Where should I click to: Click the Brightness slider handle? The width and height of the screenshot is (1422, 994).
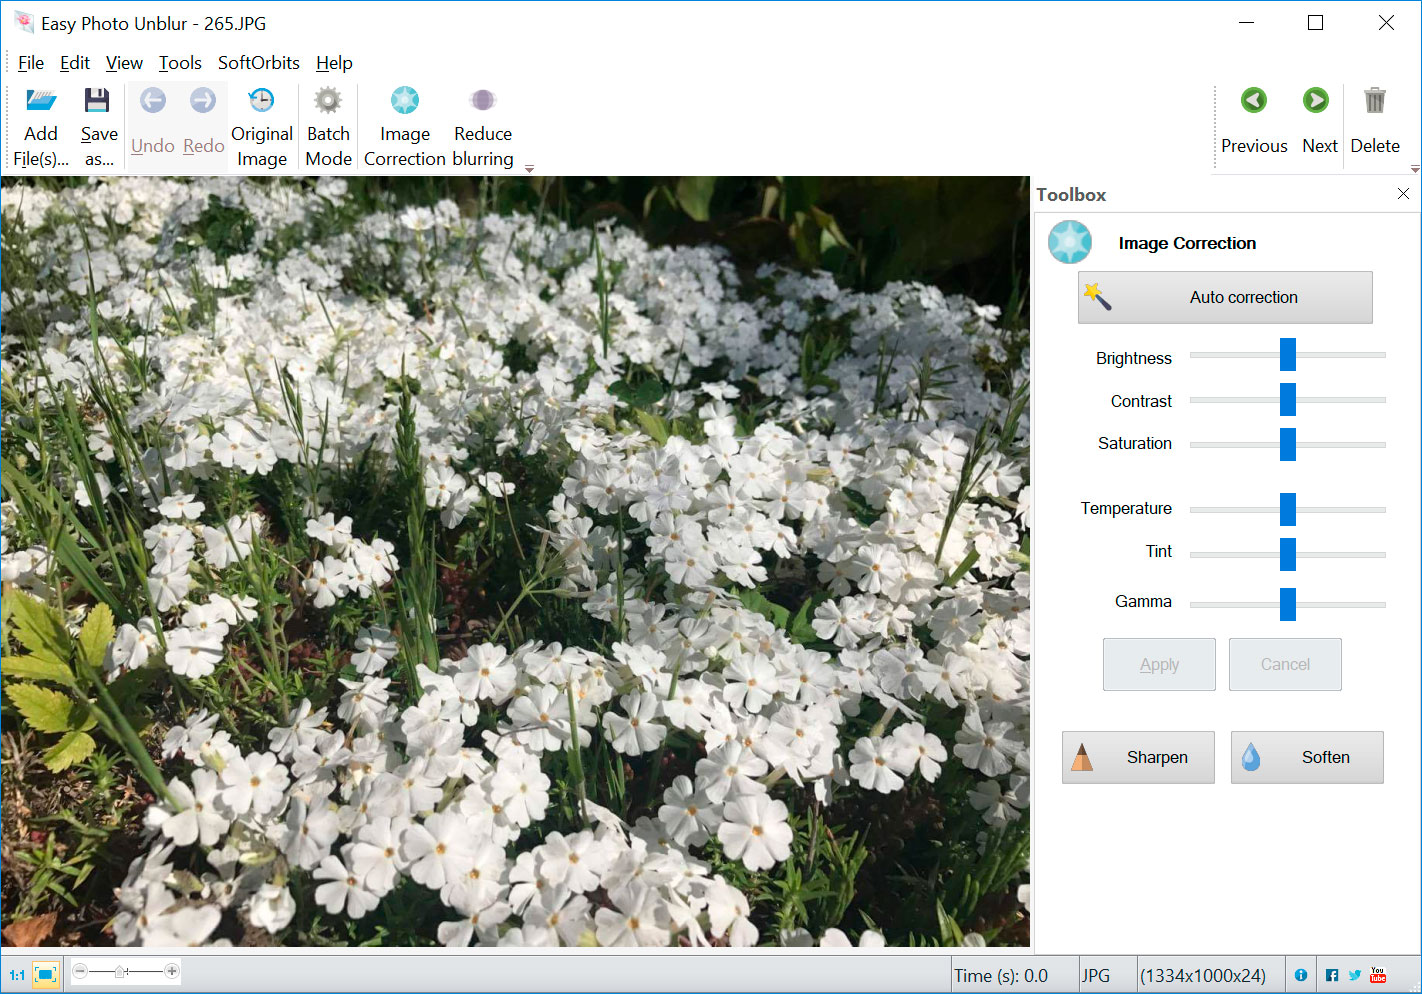click(x=1288, y=355)
